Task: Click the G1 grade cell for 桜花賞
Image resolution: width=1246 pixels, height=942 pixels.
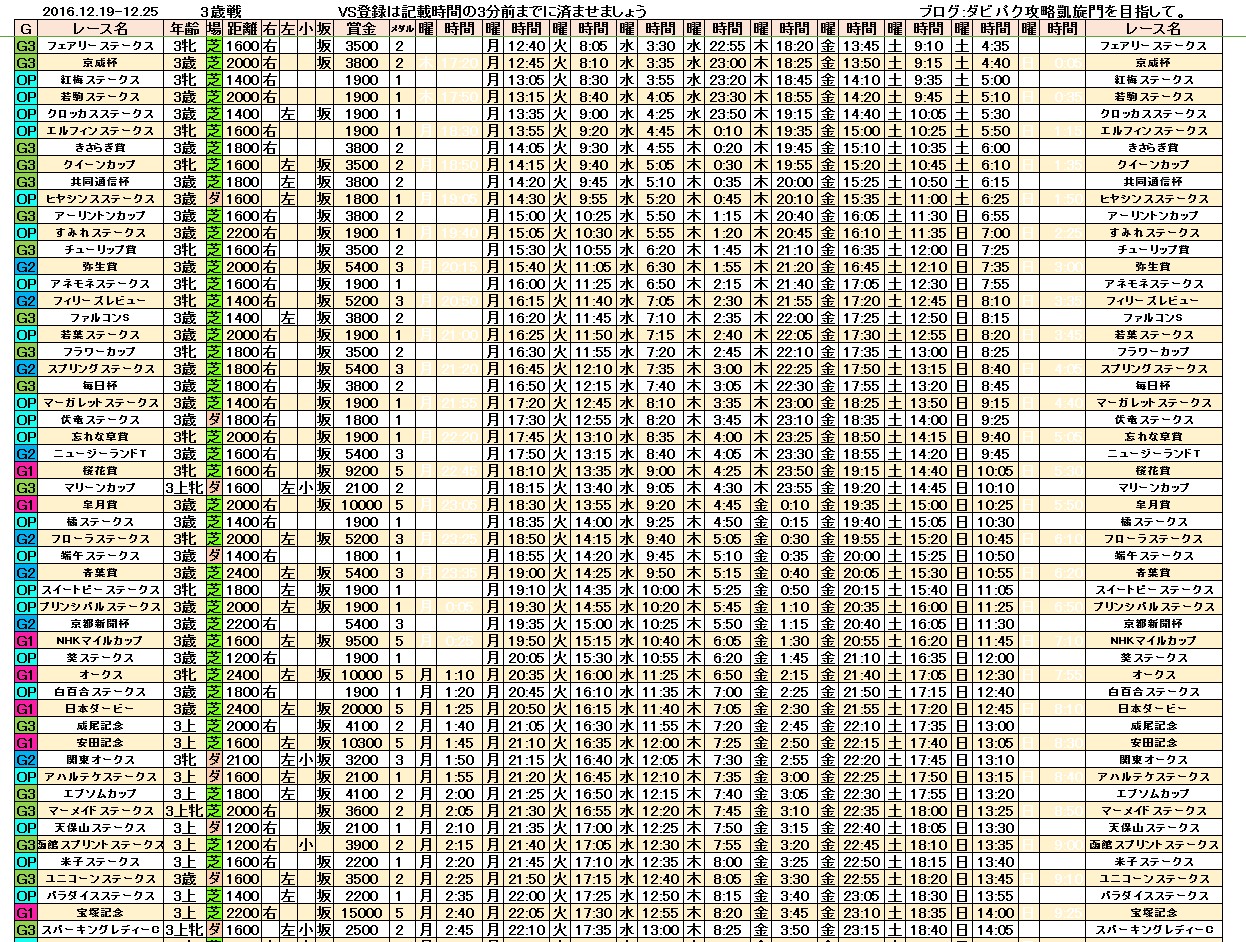Action: point(26,471)
